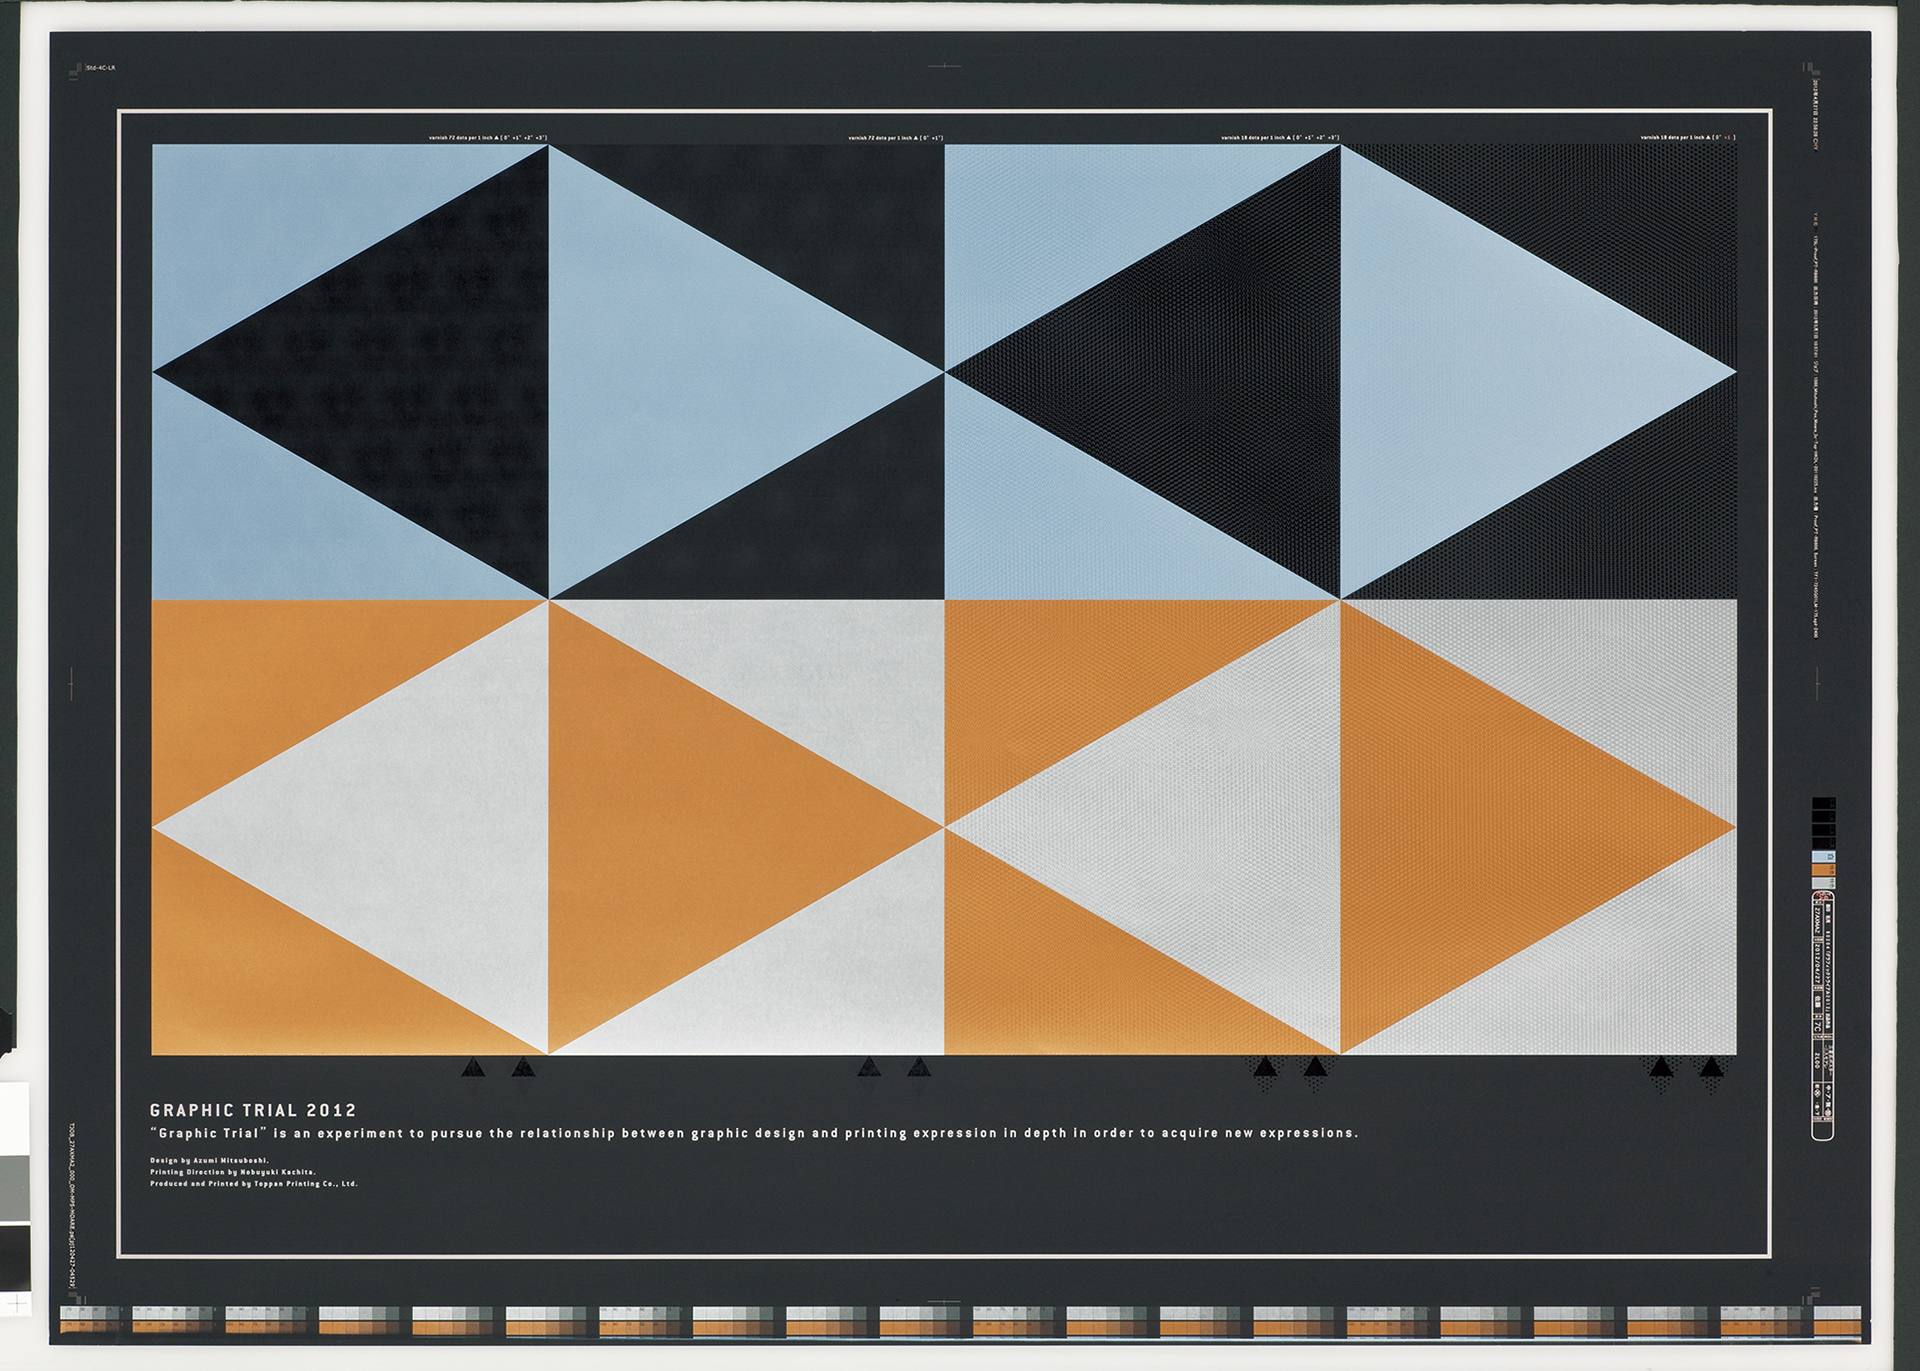Click the right-edge registration crosshair mark
Viewport: 1920px width, 1371px height.
(x=1817, y=684)
